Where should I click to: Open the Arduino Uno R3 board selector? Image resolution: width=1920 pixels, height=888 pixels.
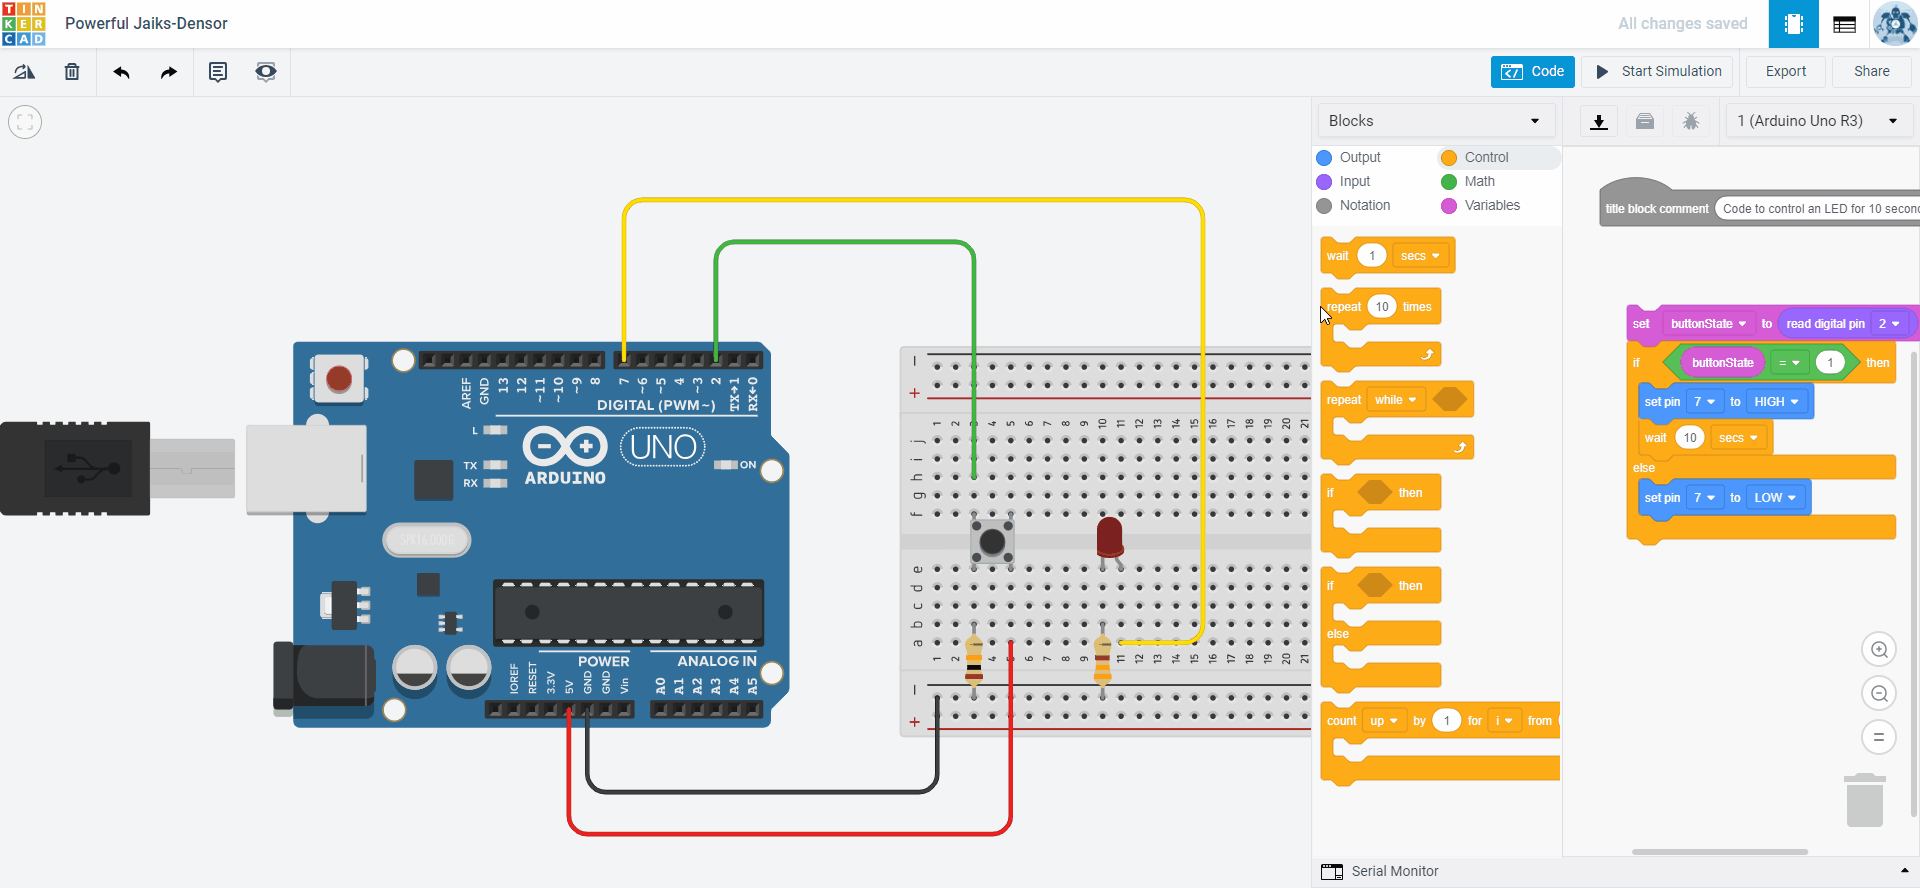(x=1819, y=121)
